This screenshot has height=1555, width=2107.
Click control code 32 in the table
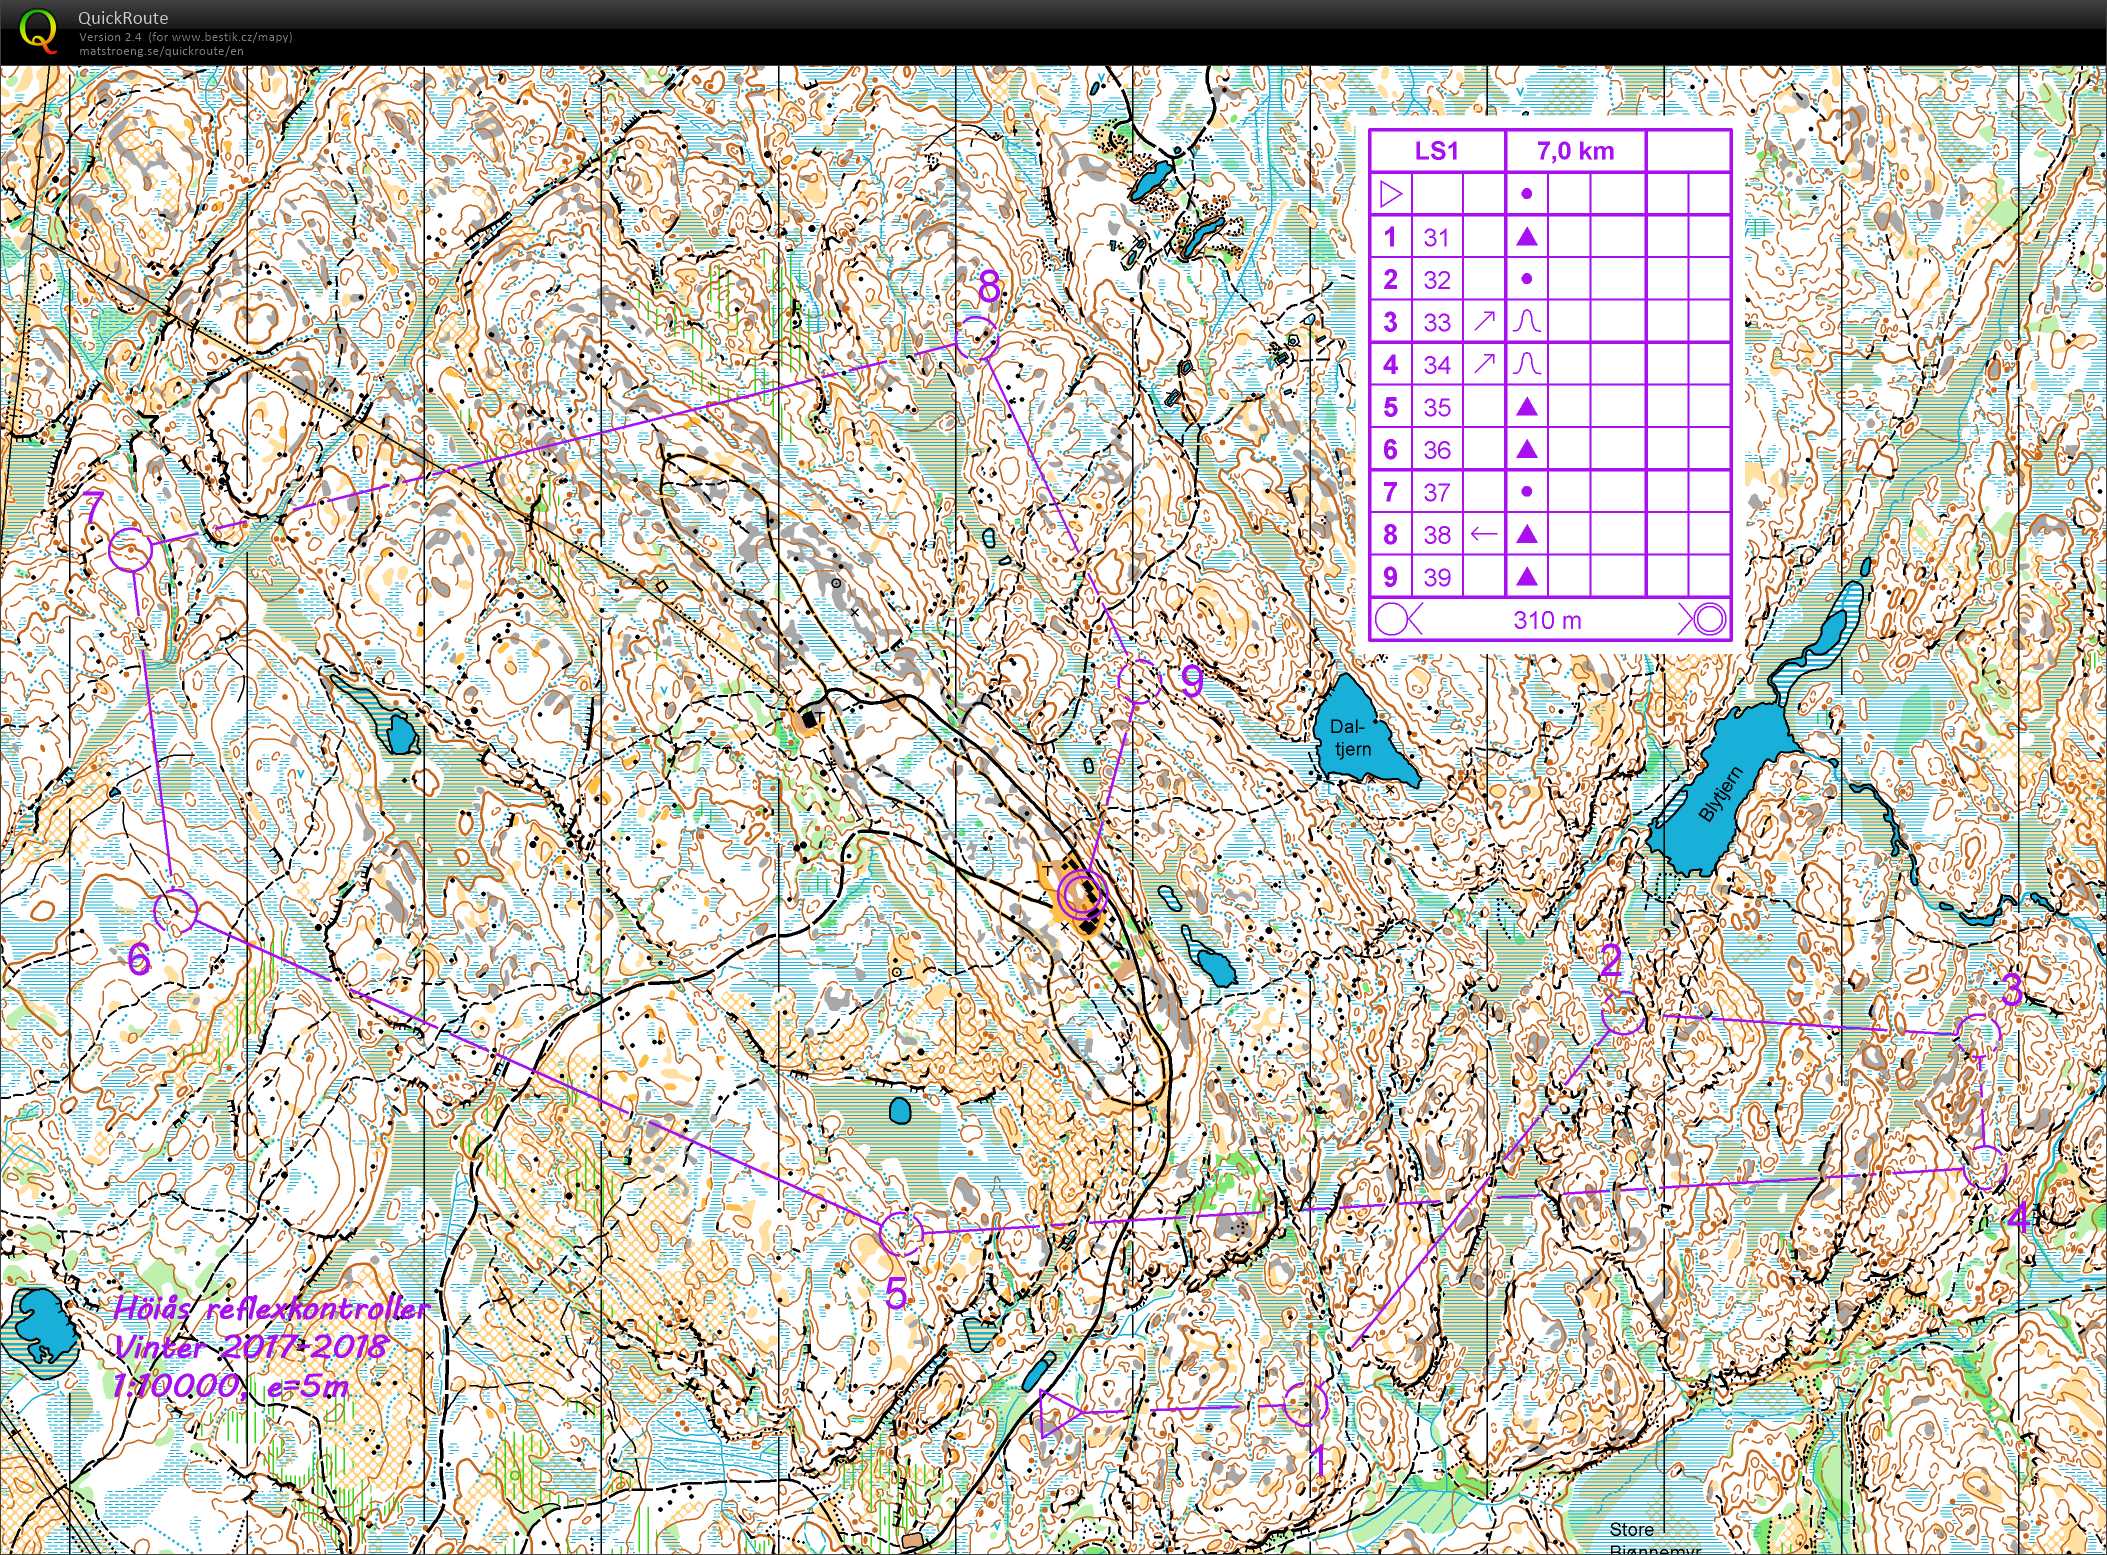click(x=1437, y=280)
